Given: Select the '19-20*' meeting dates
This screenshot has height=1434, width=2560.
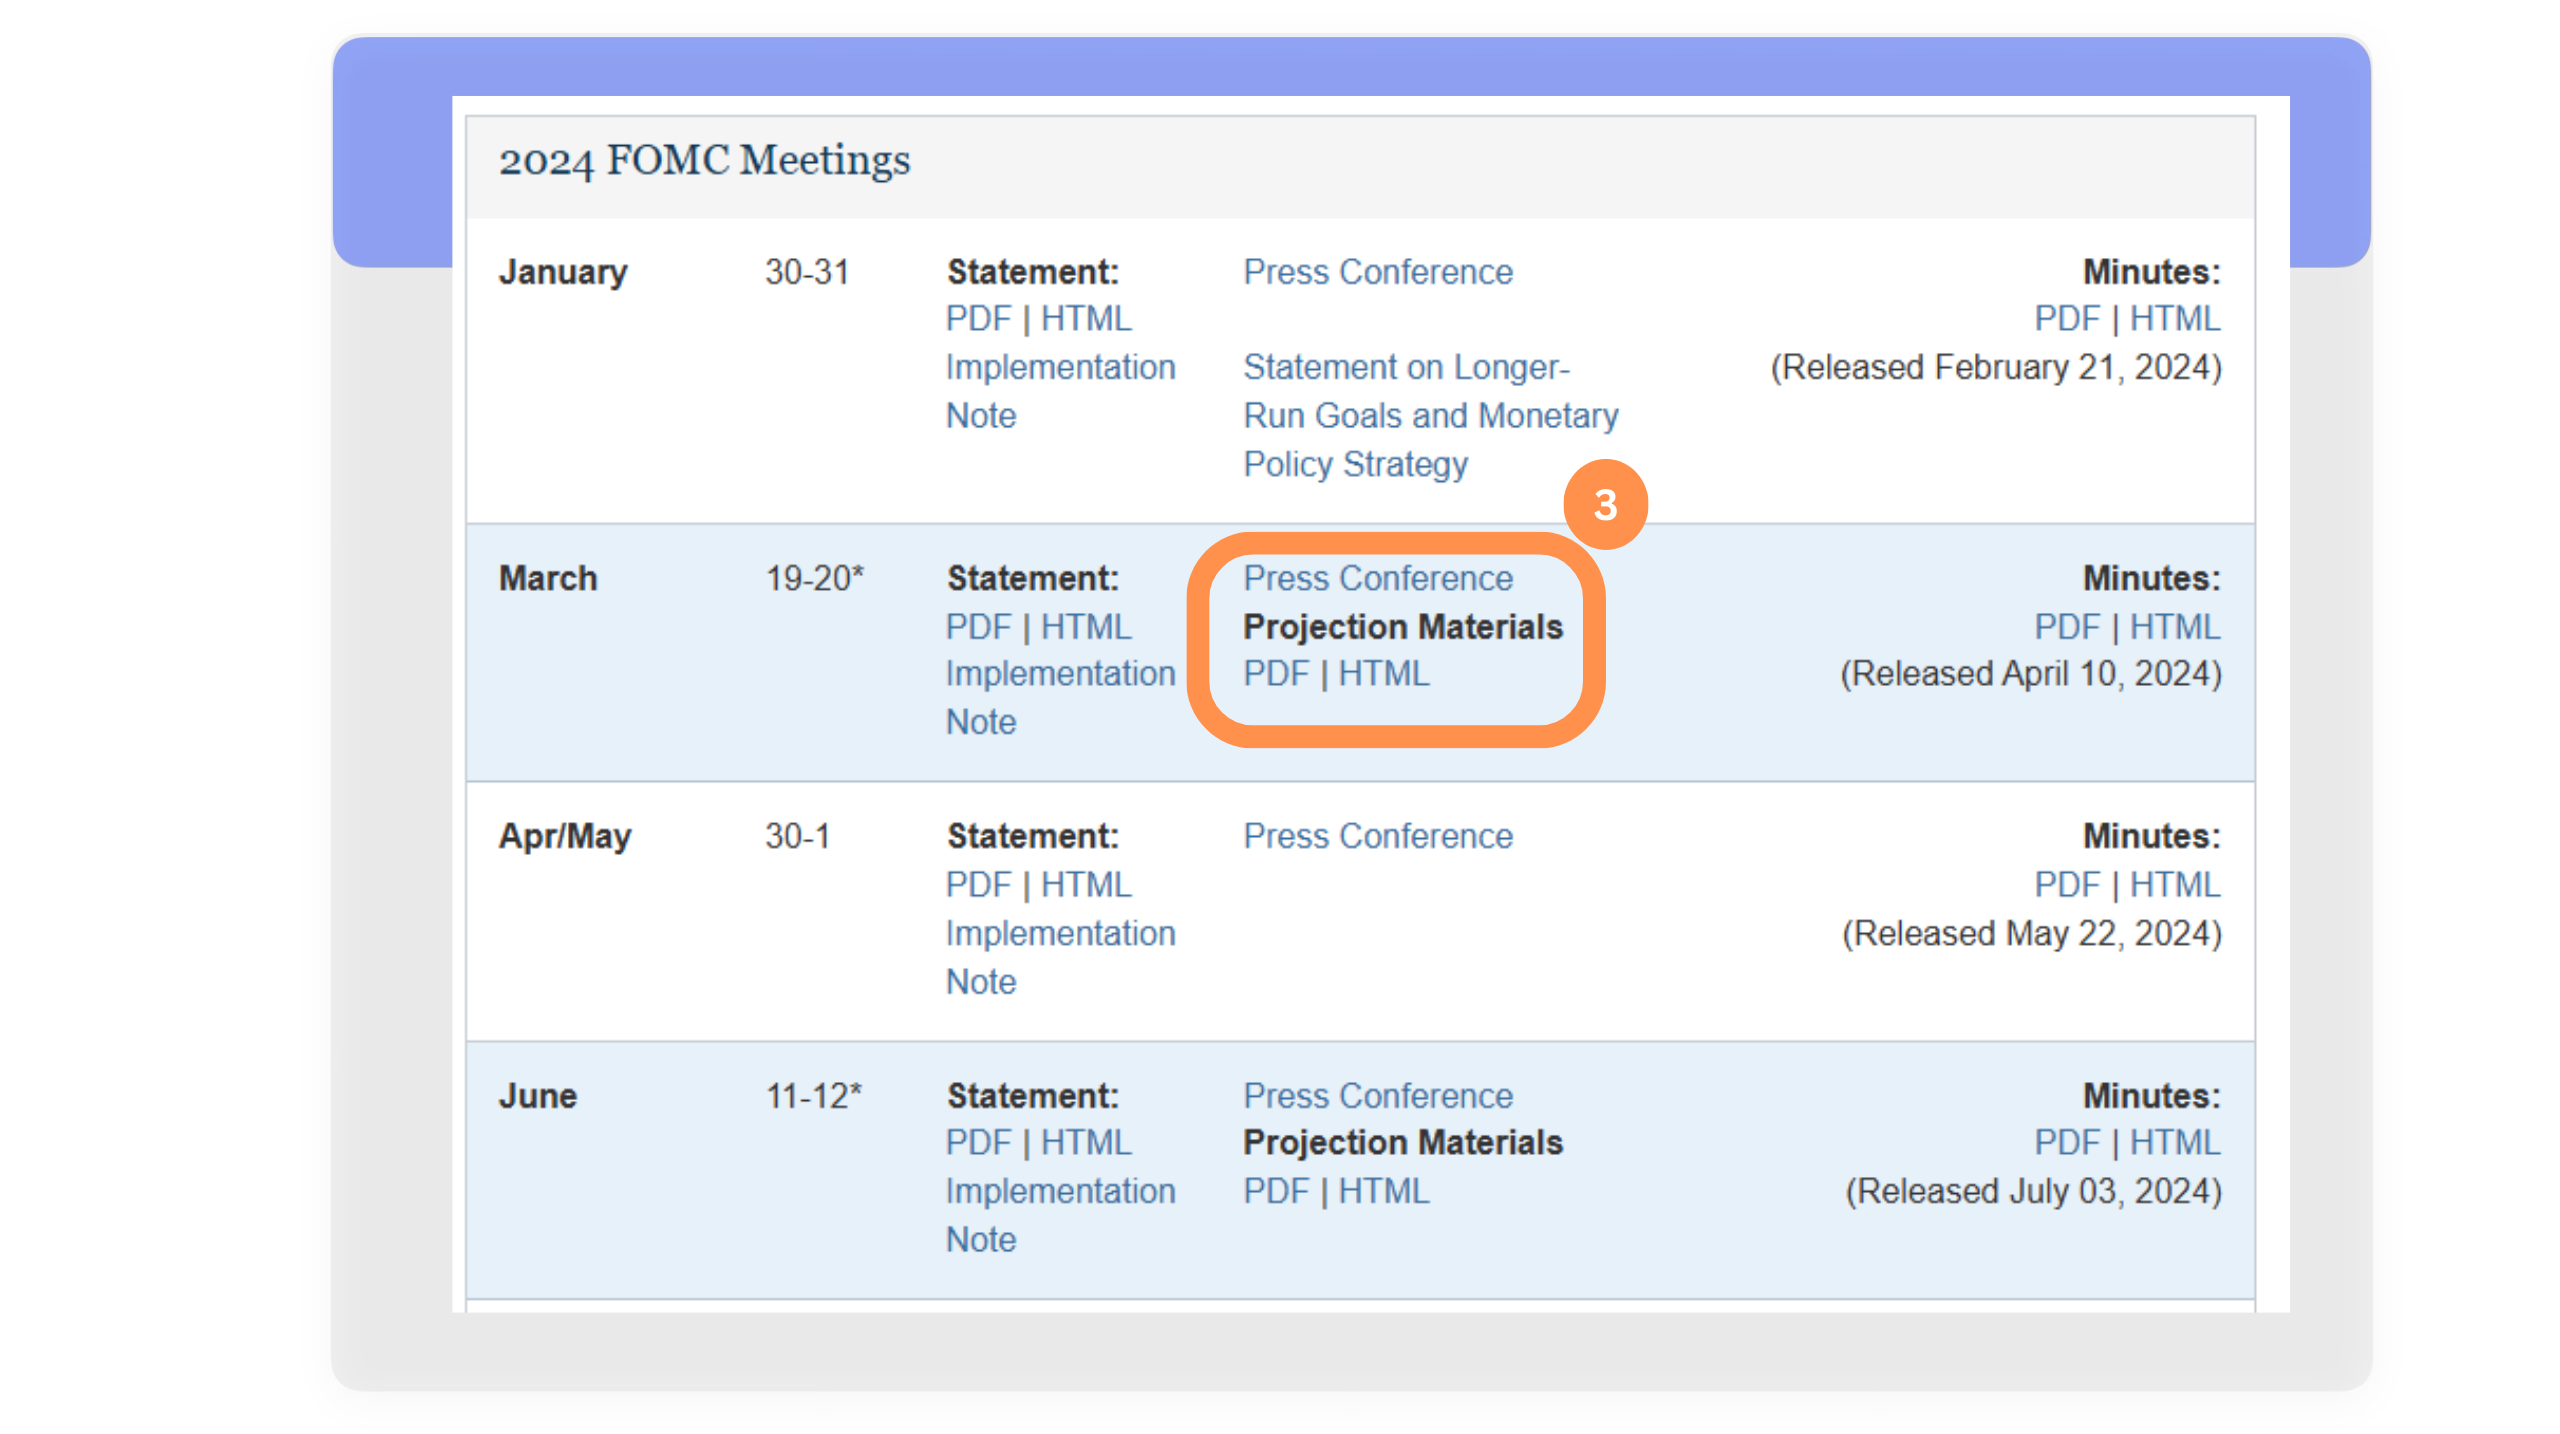Looking at the screenshot, I should point(814,579).
